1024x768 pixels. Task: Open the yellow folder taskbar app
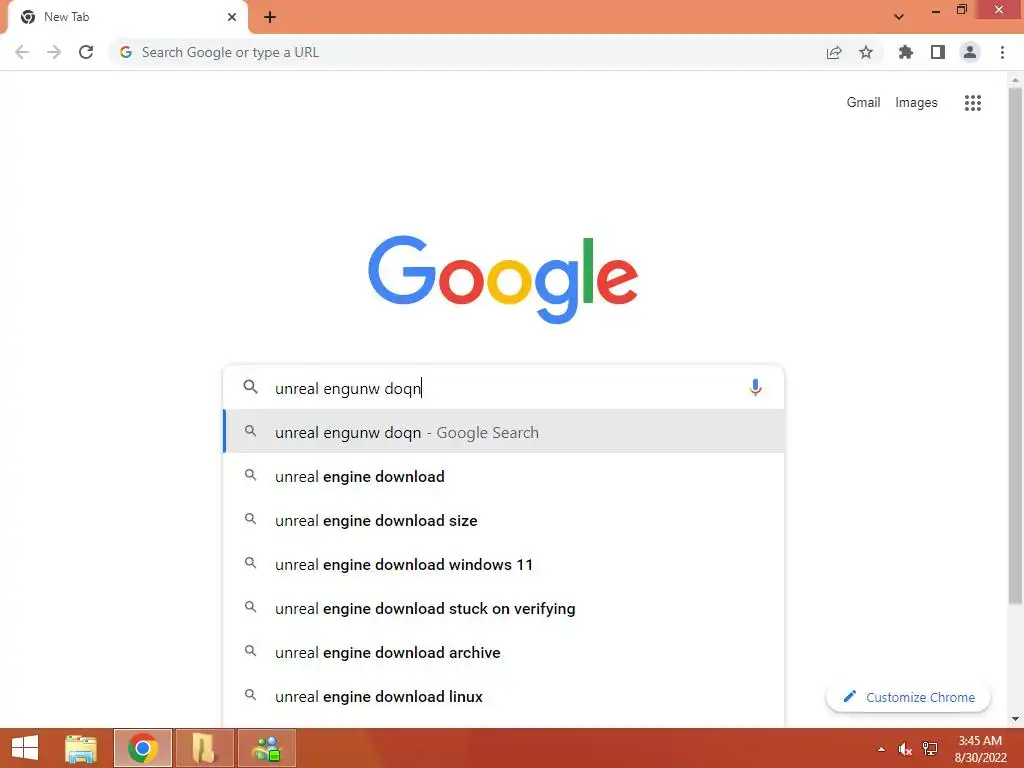click(204, 748)
